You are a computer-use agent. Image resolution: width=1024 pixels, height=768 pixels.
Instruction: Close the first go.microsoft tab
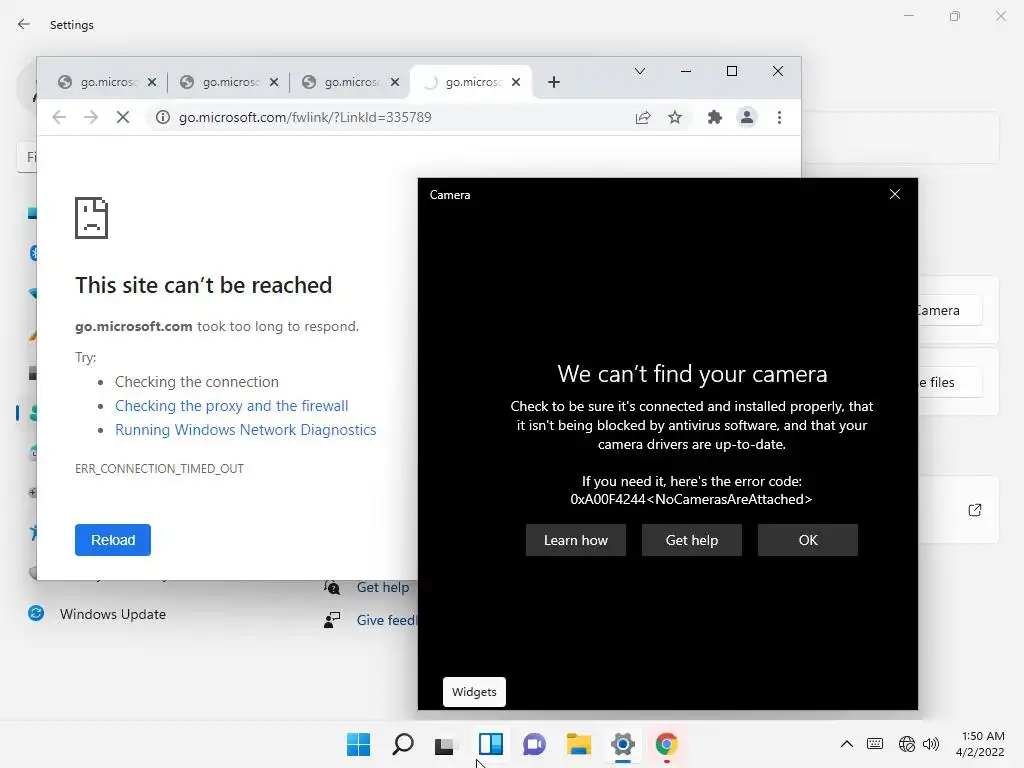coord(152,82)
